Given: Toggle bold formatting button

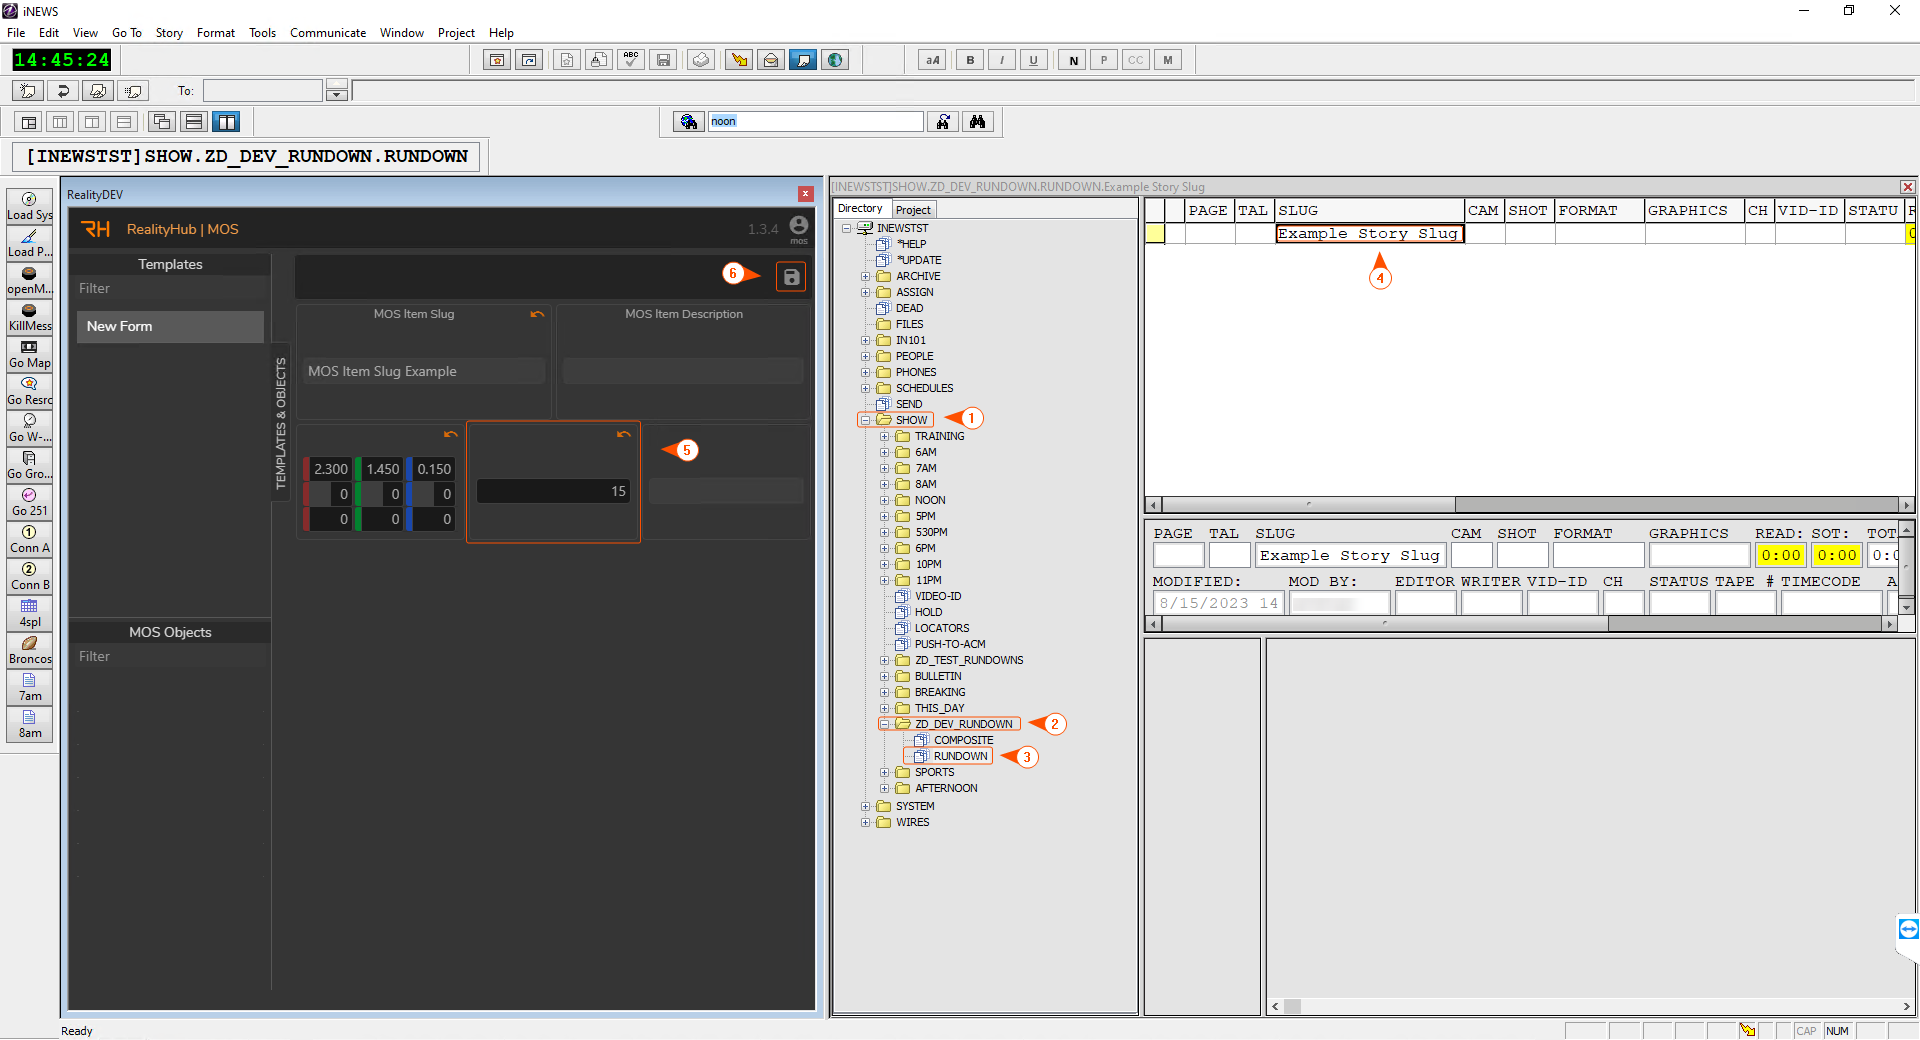Looking at the screenshot, I should coord(969,60).
